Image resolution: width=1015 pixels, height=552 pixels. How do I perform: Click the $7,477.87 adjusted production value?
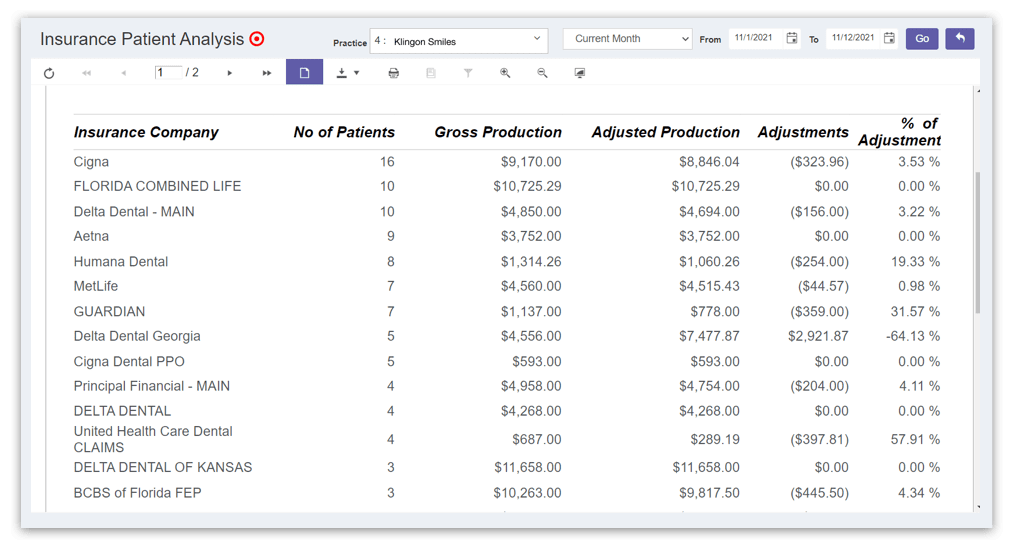tap(709, 336)
